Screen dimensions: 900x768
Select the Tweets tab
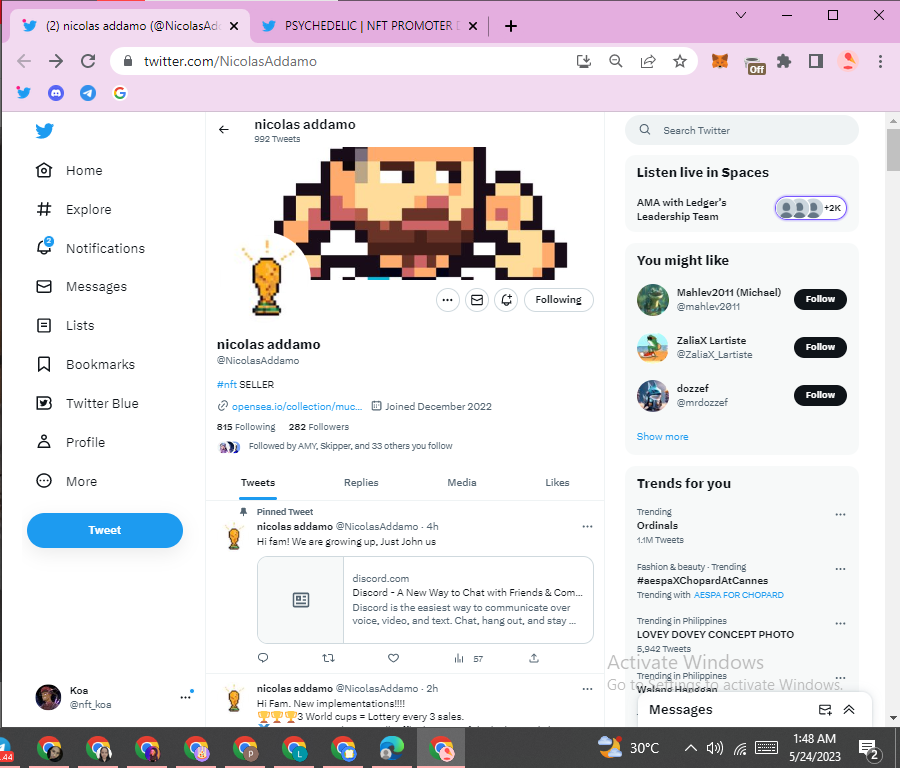tap(258, 483)
